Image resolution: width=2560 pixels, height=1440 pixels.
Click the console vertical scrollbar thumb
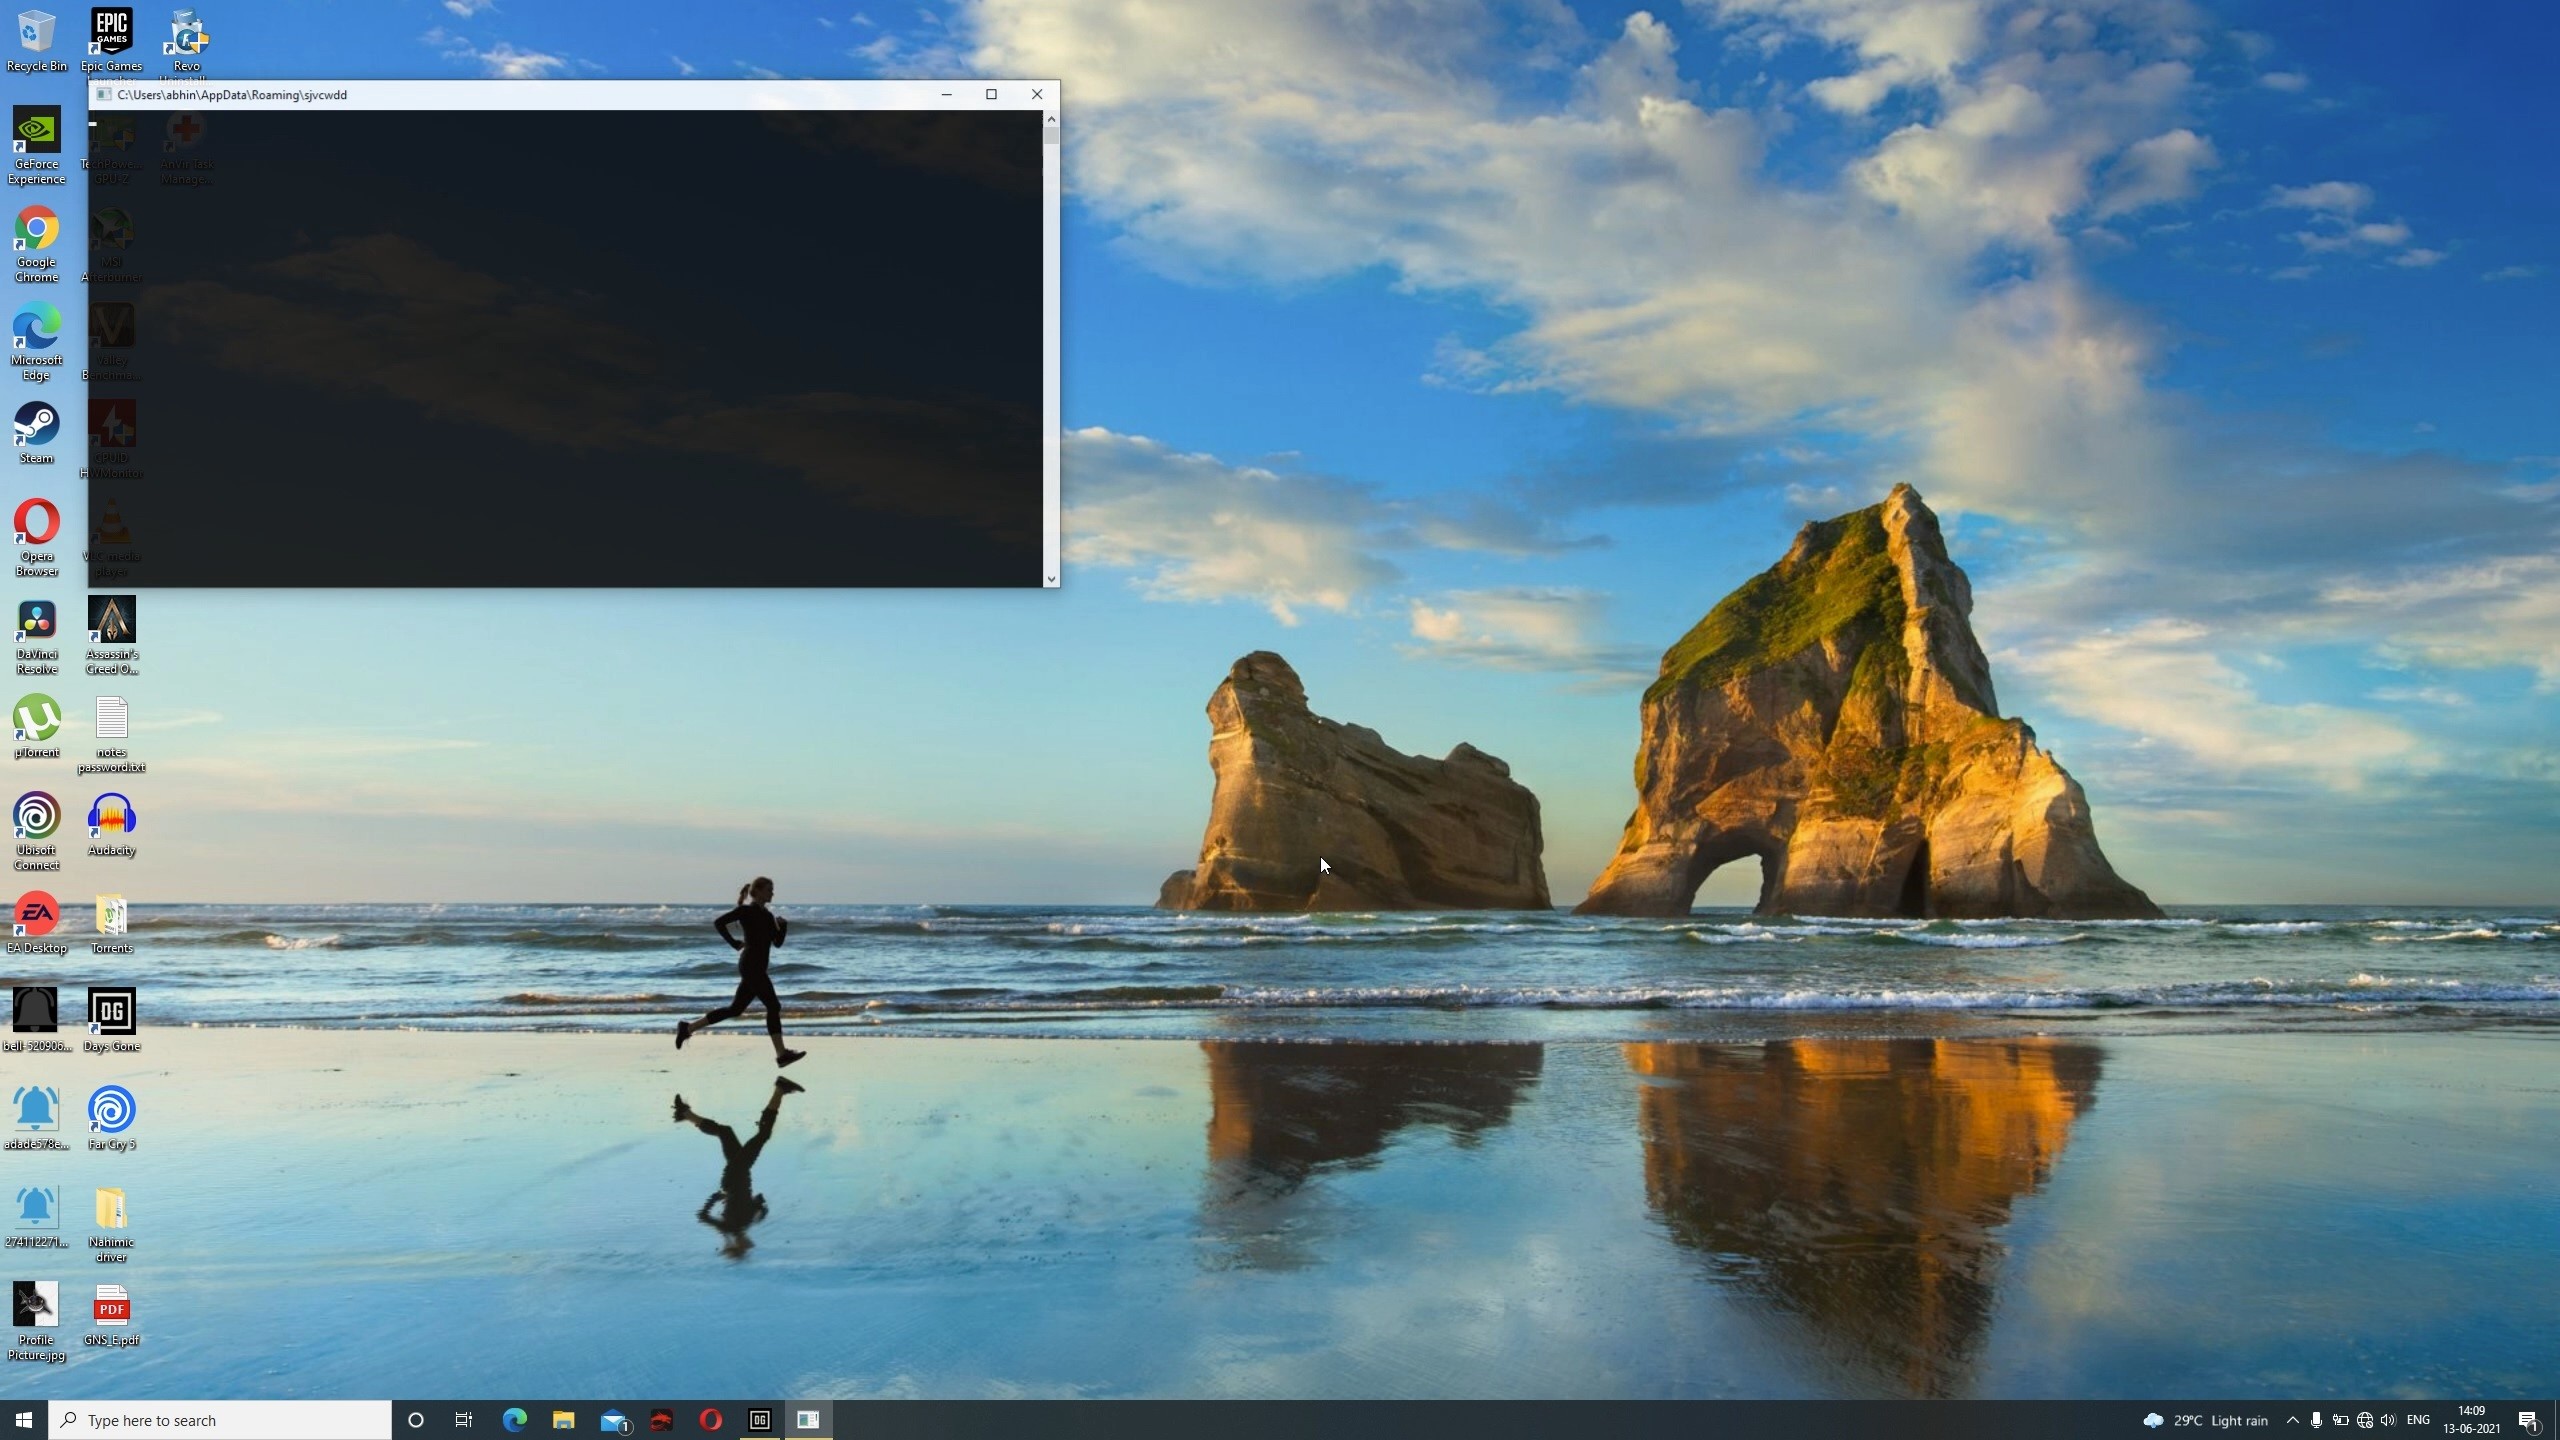(x=1051, y=136)
